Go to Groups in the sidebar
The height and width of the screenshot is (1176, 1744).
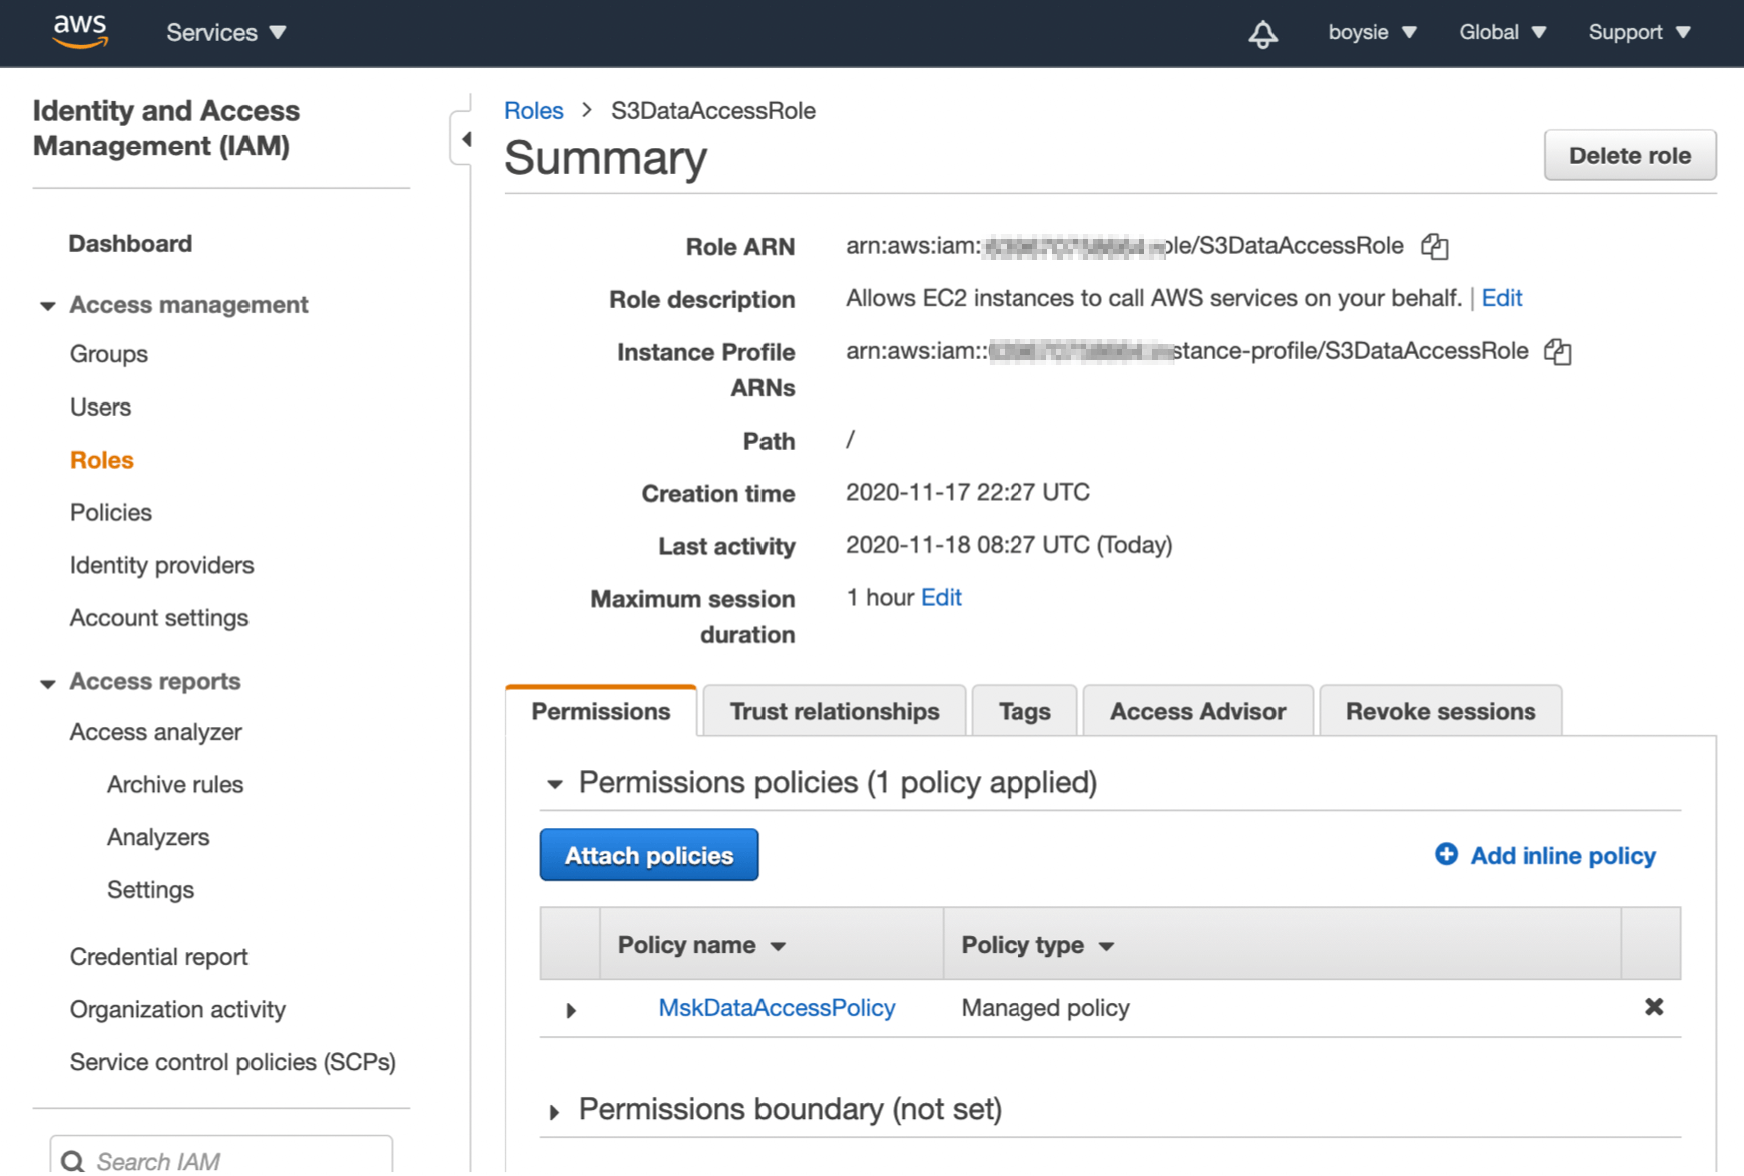109,354
